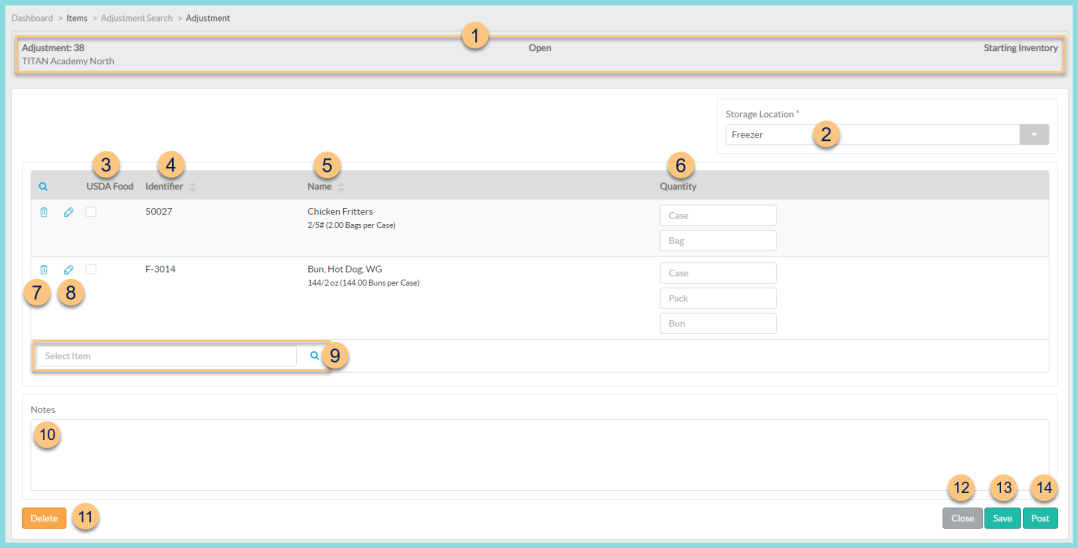Viewport: 1078px width, 548px height.
Task: Click the 2/5# (2.00 Bags per Case) text
Action: click(351, 226)
